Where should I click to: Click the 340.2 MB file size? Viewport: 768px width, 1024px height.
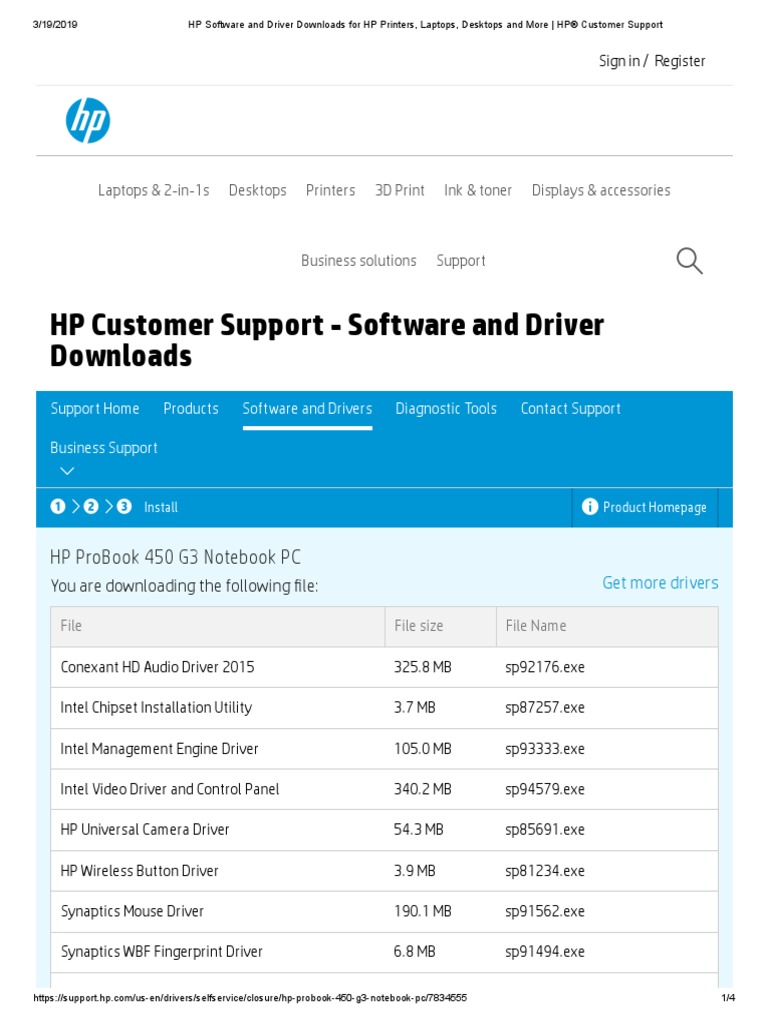(x=423, y=790)
